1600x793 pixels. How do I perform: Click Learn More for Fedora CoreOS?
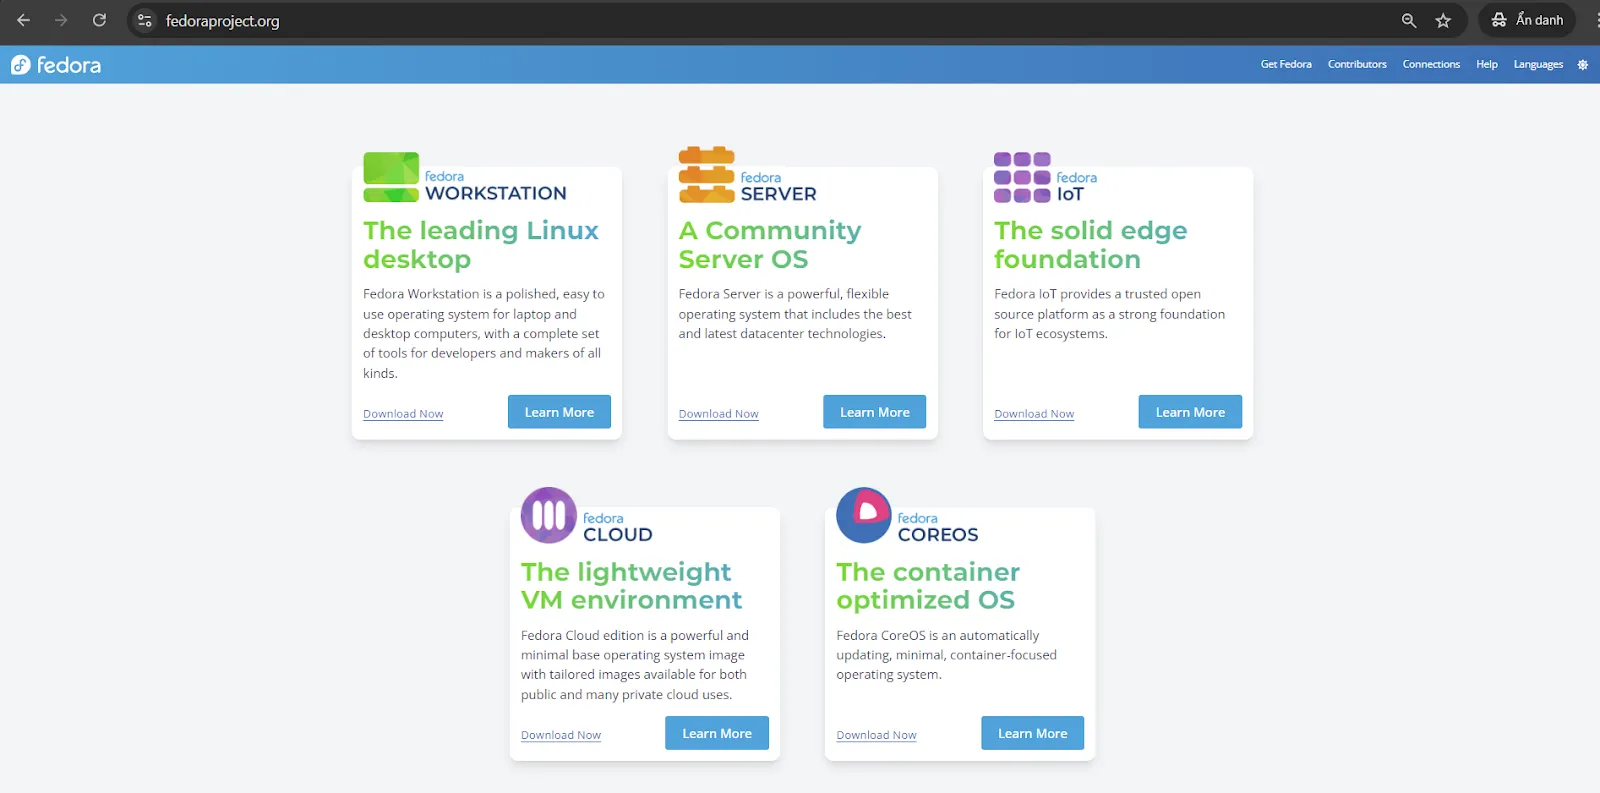click(1033, 733)
